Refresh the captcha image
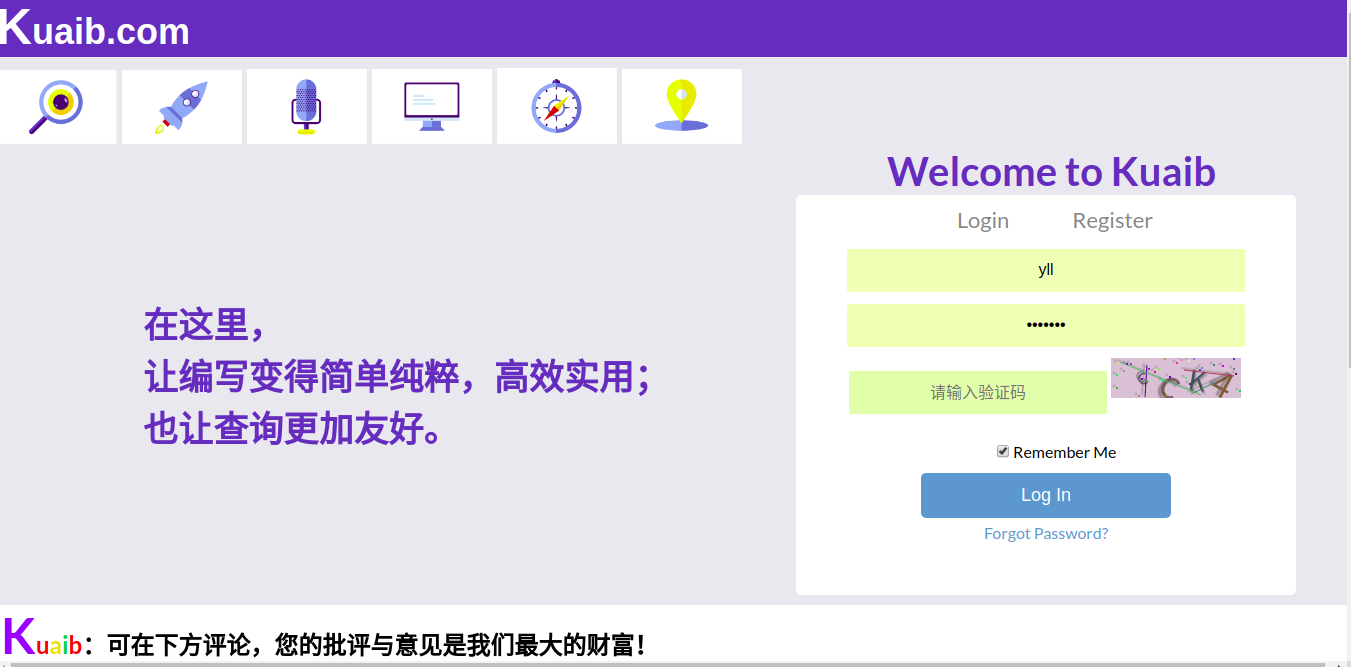1351x667 pixels. coord(1176,378)
